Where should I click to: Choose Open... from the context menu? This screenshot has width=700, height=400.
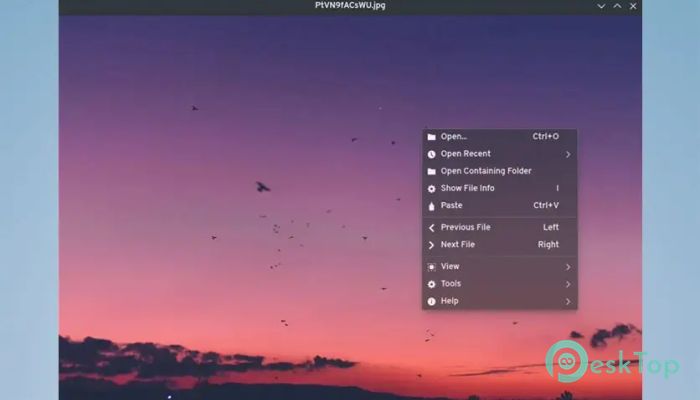(x=500, y=137)
